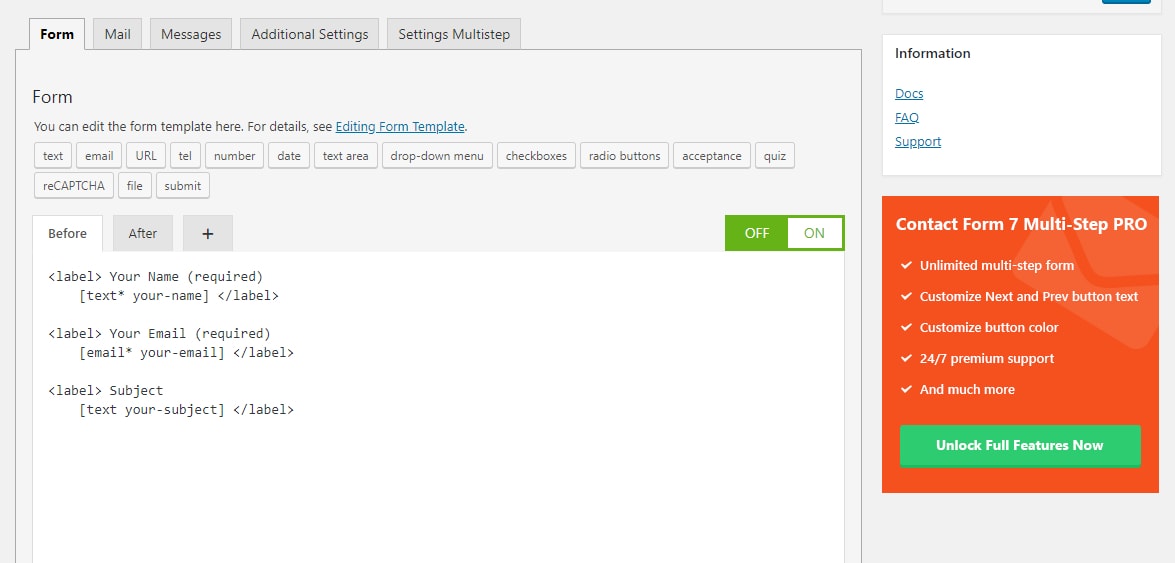The height and width of the screenshot is (563, 1175).
Task: Insert a tel tag
Action: point(185,156)
